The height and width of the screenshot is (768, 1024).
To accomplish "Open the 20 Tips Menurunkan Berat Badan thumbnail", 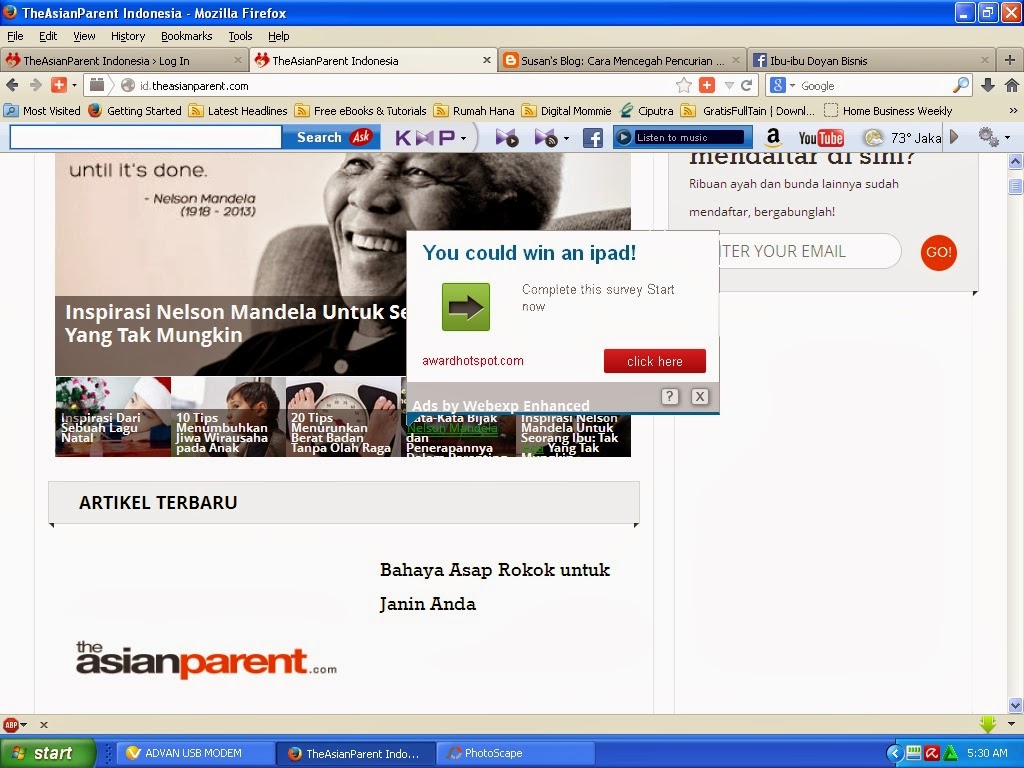I will click(x=343, y=417).
